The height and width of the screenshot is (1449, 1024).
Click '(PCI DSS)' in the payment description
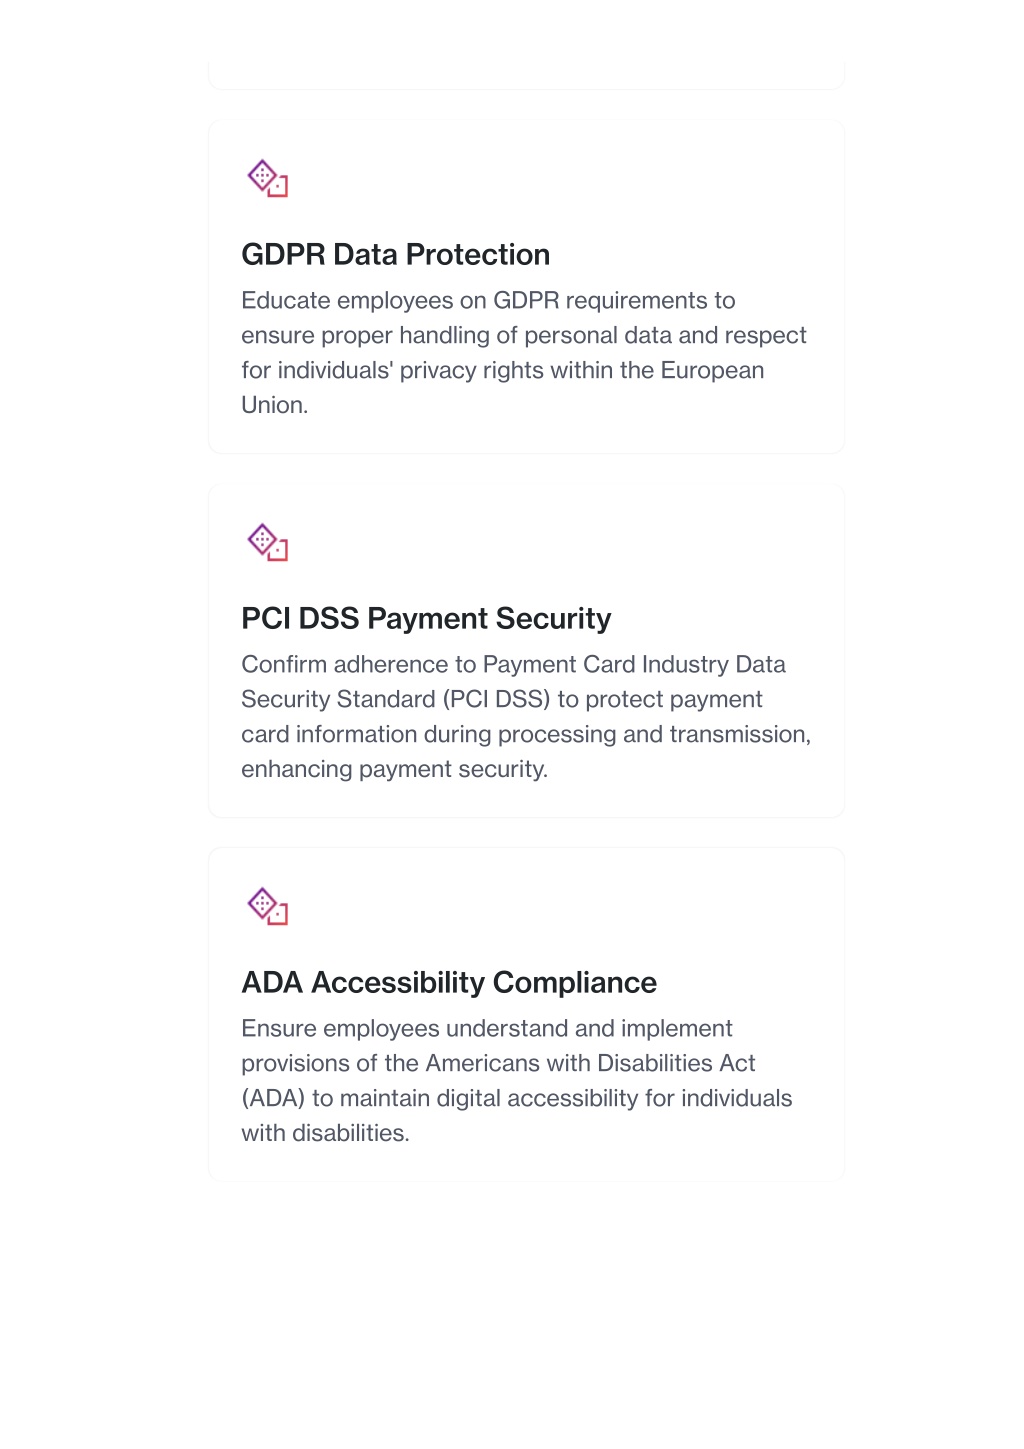click(x=497, y=699)
